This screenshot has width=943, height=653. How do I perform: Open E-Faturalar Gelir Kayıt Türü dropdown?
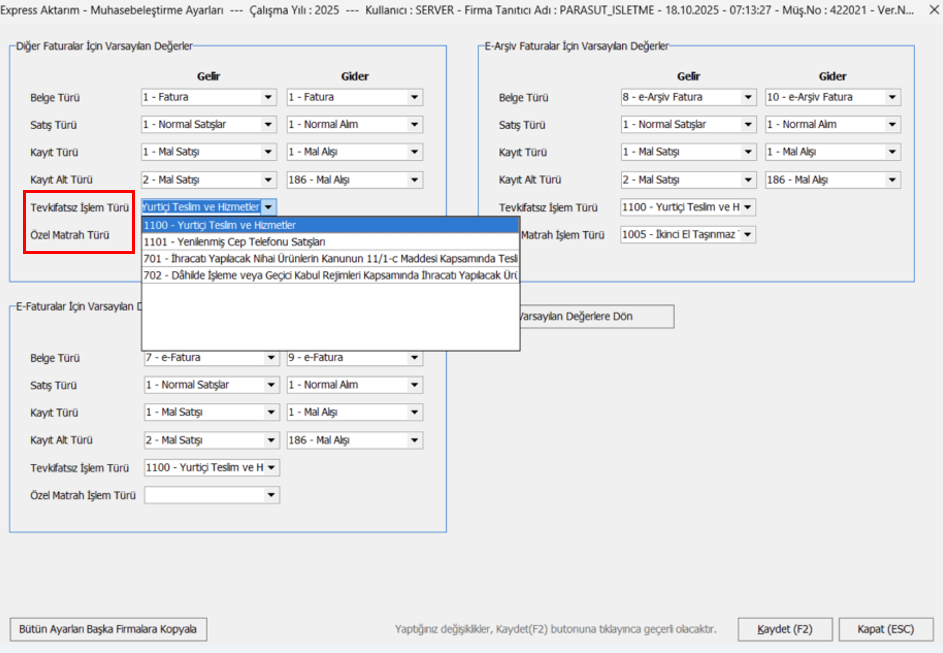click(x=212, y=412)
